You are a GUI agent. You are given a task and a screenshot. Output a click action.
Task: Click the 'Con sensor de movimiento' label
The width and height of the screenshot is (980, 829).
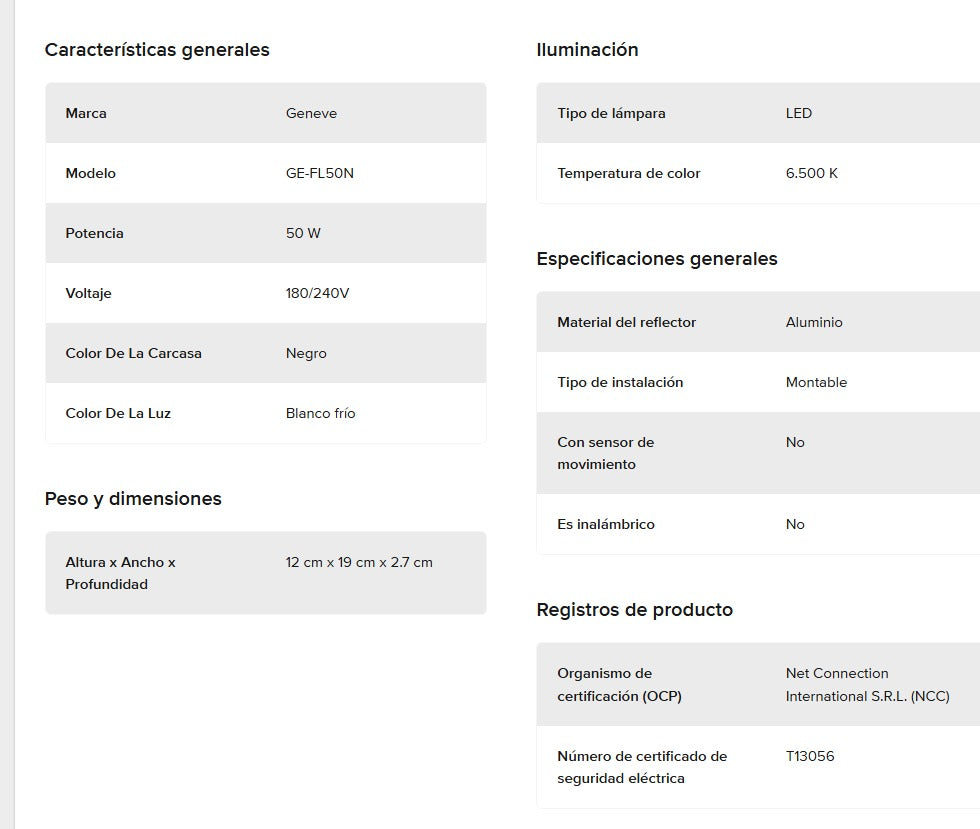605,453
